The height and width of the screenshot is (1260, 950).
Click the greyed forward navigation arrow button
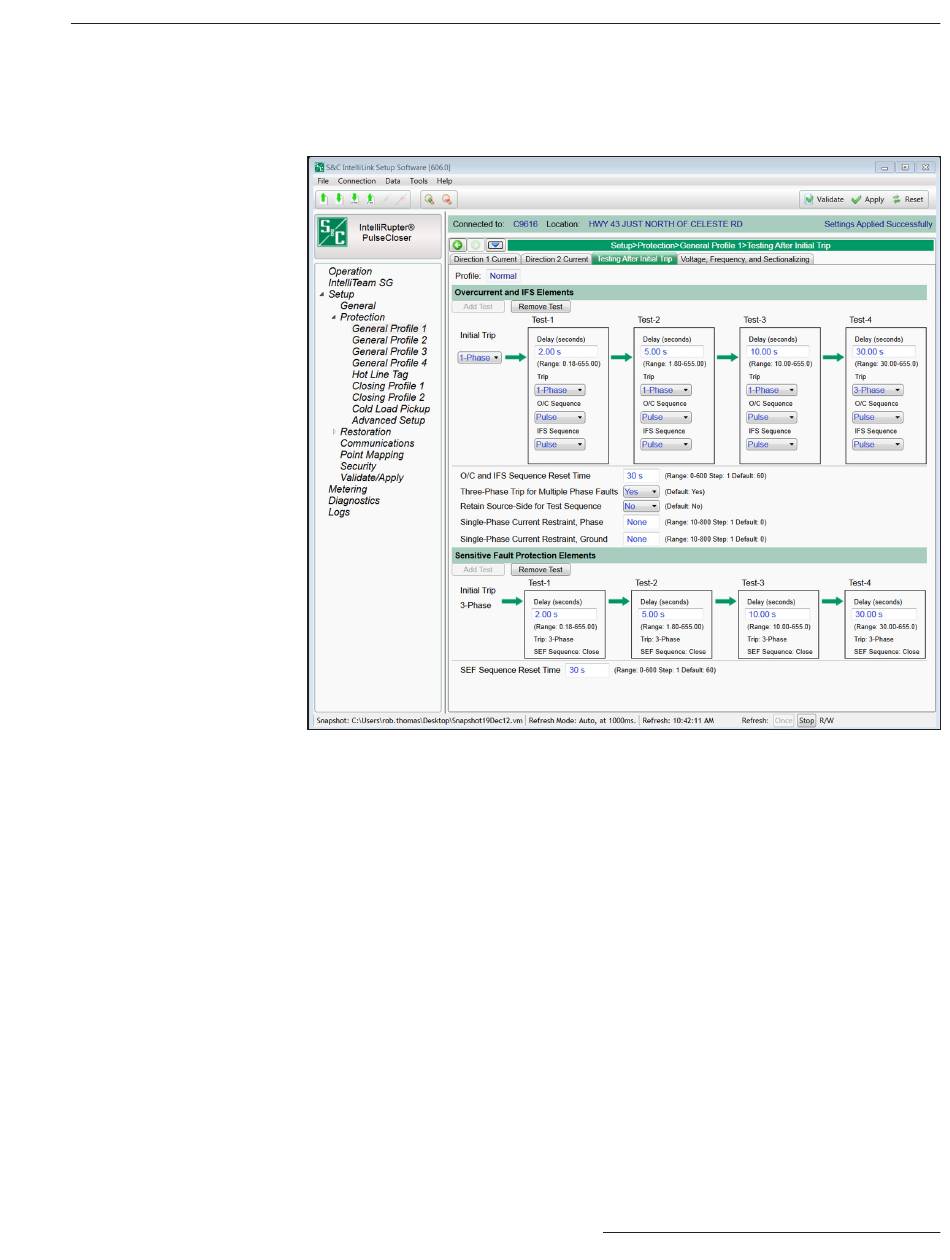click(x=476, y=245)
